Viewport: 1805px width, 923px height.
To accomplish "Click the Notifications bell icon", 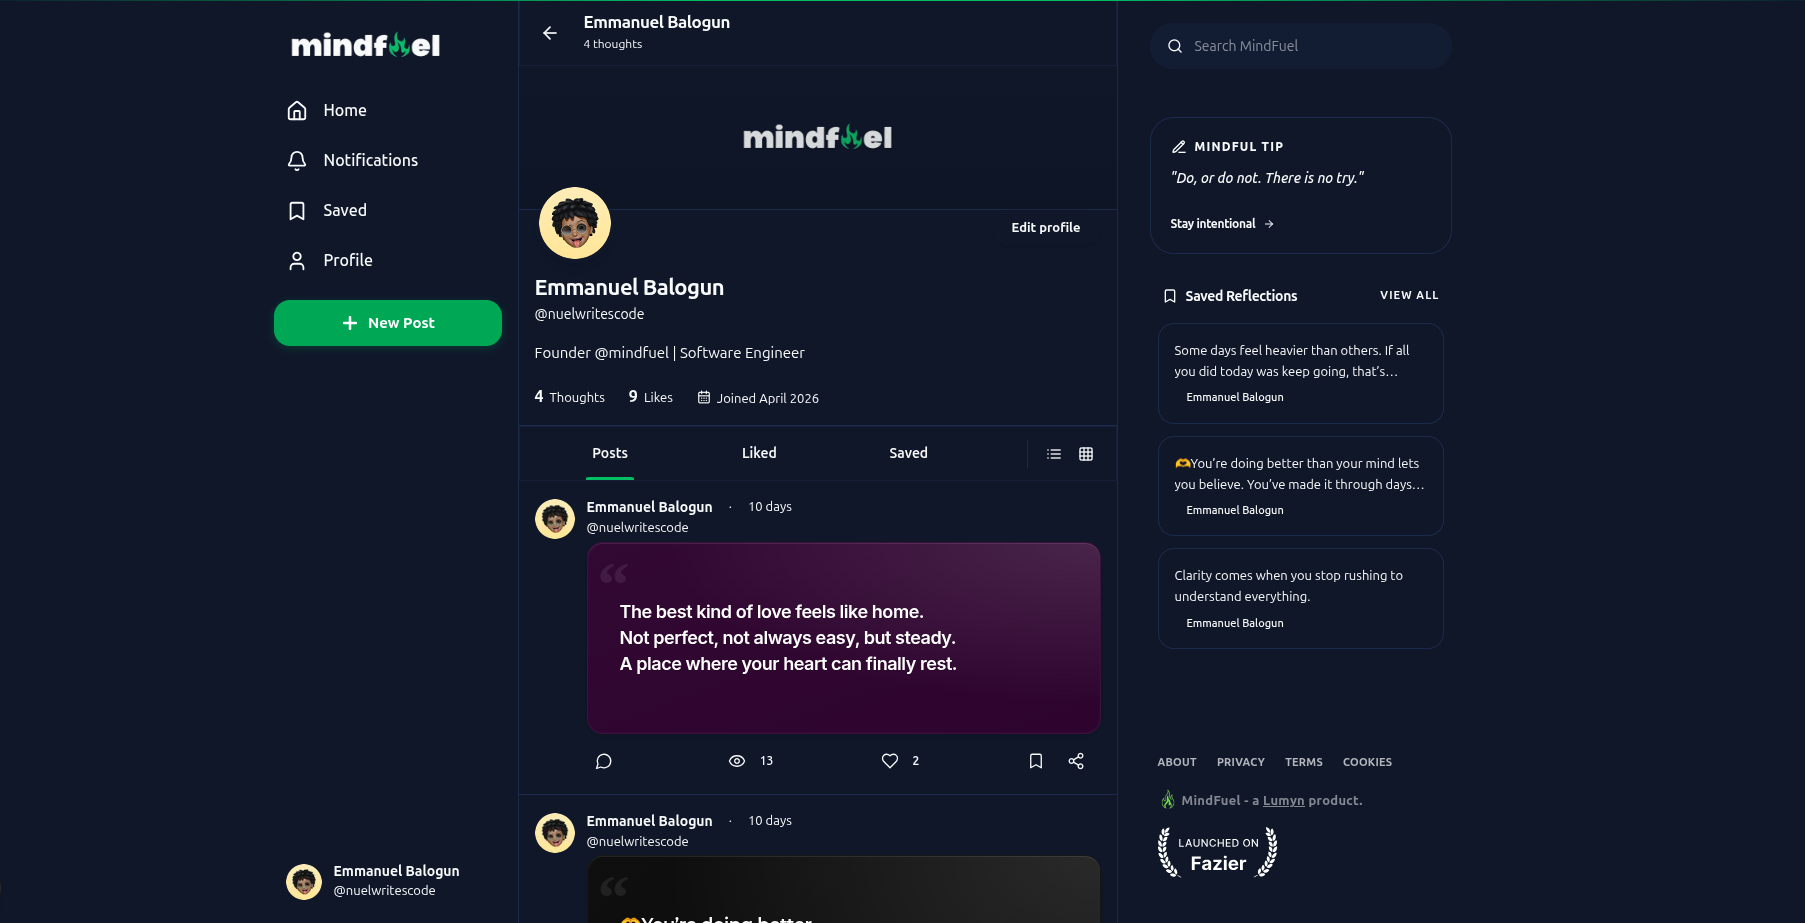I will click(x=297, y=160).
